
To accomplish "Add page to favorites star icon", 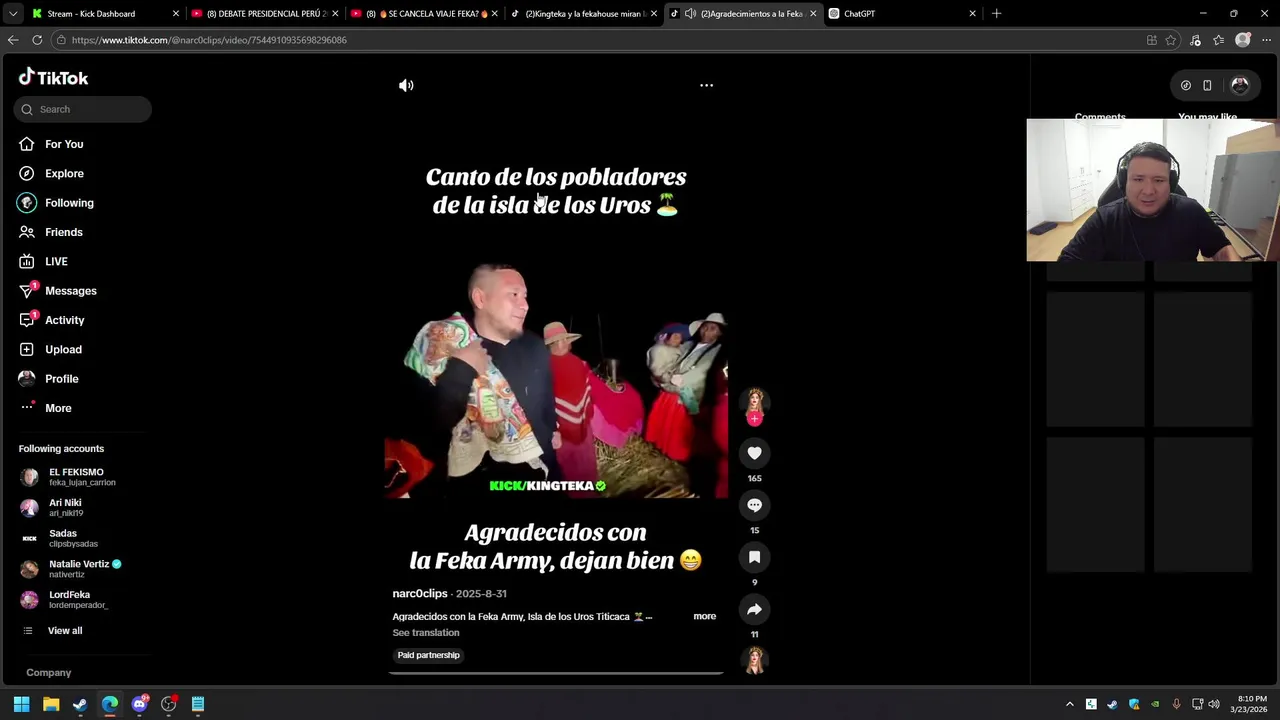I will (1171, 40).
